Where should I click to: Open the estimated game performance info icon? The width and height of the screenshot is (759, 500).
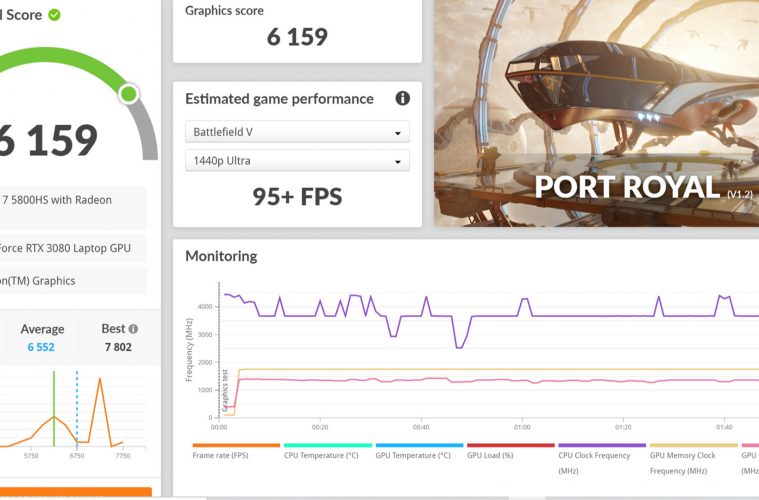click(403, 98)
